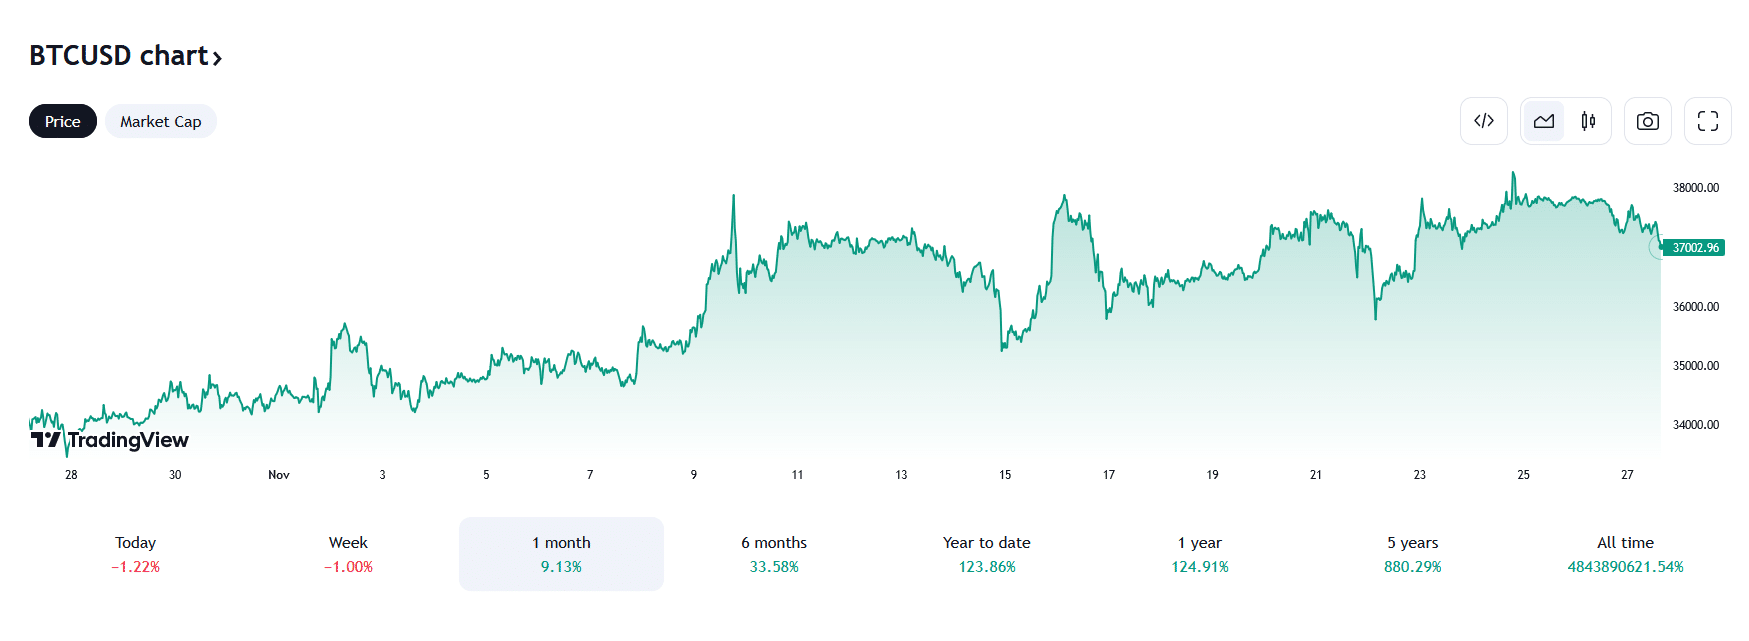The width and height of the screenshot is (1749, 641).
Task: Select the 5 years range
Action: tap(1412, 554)
